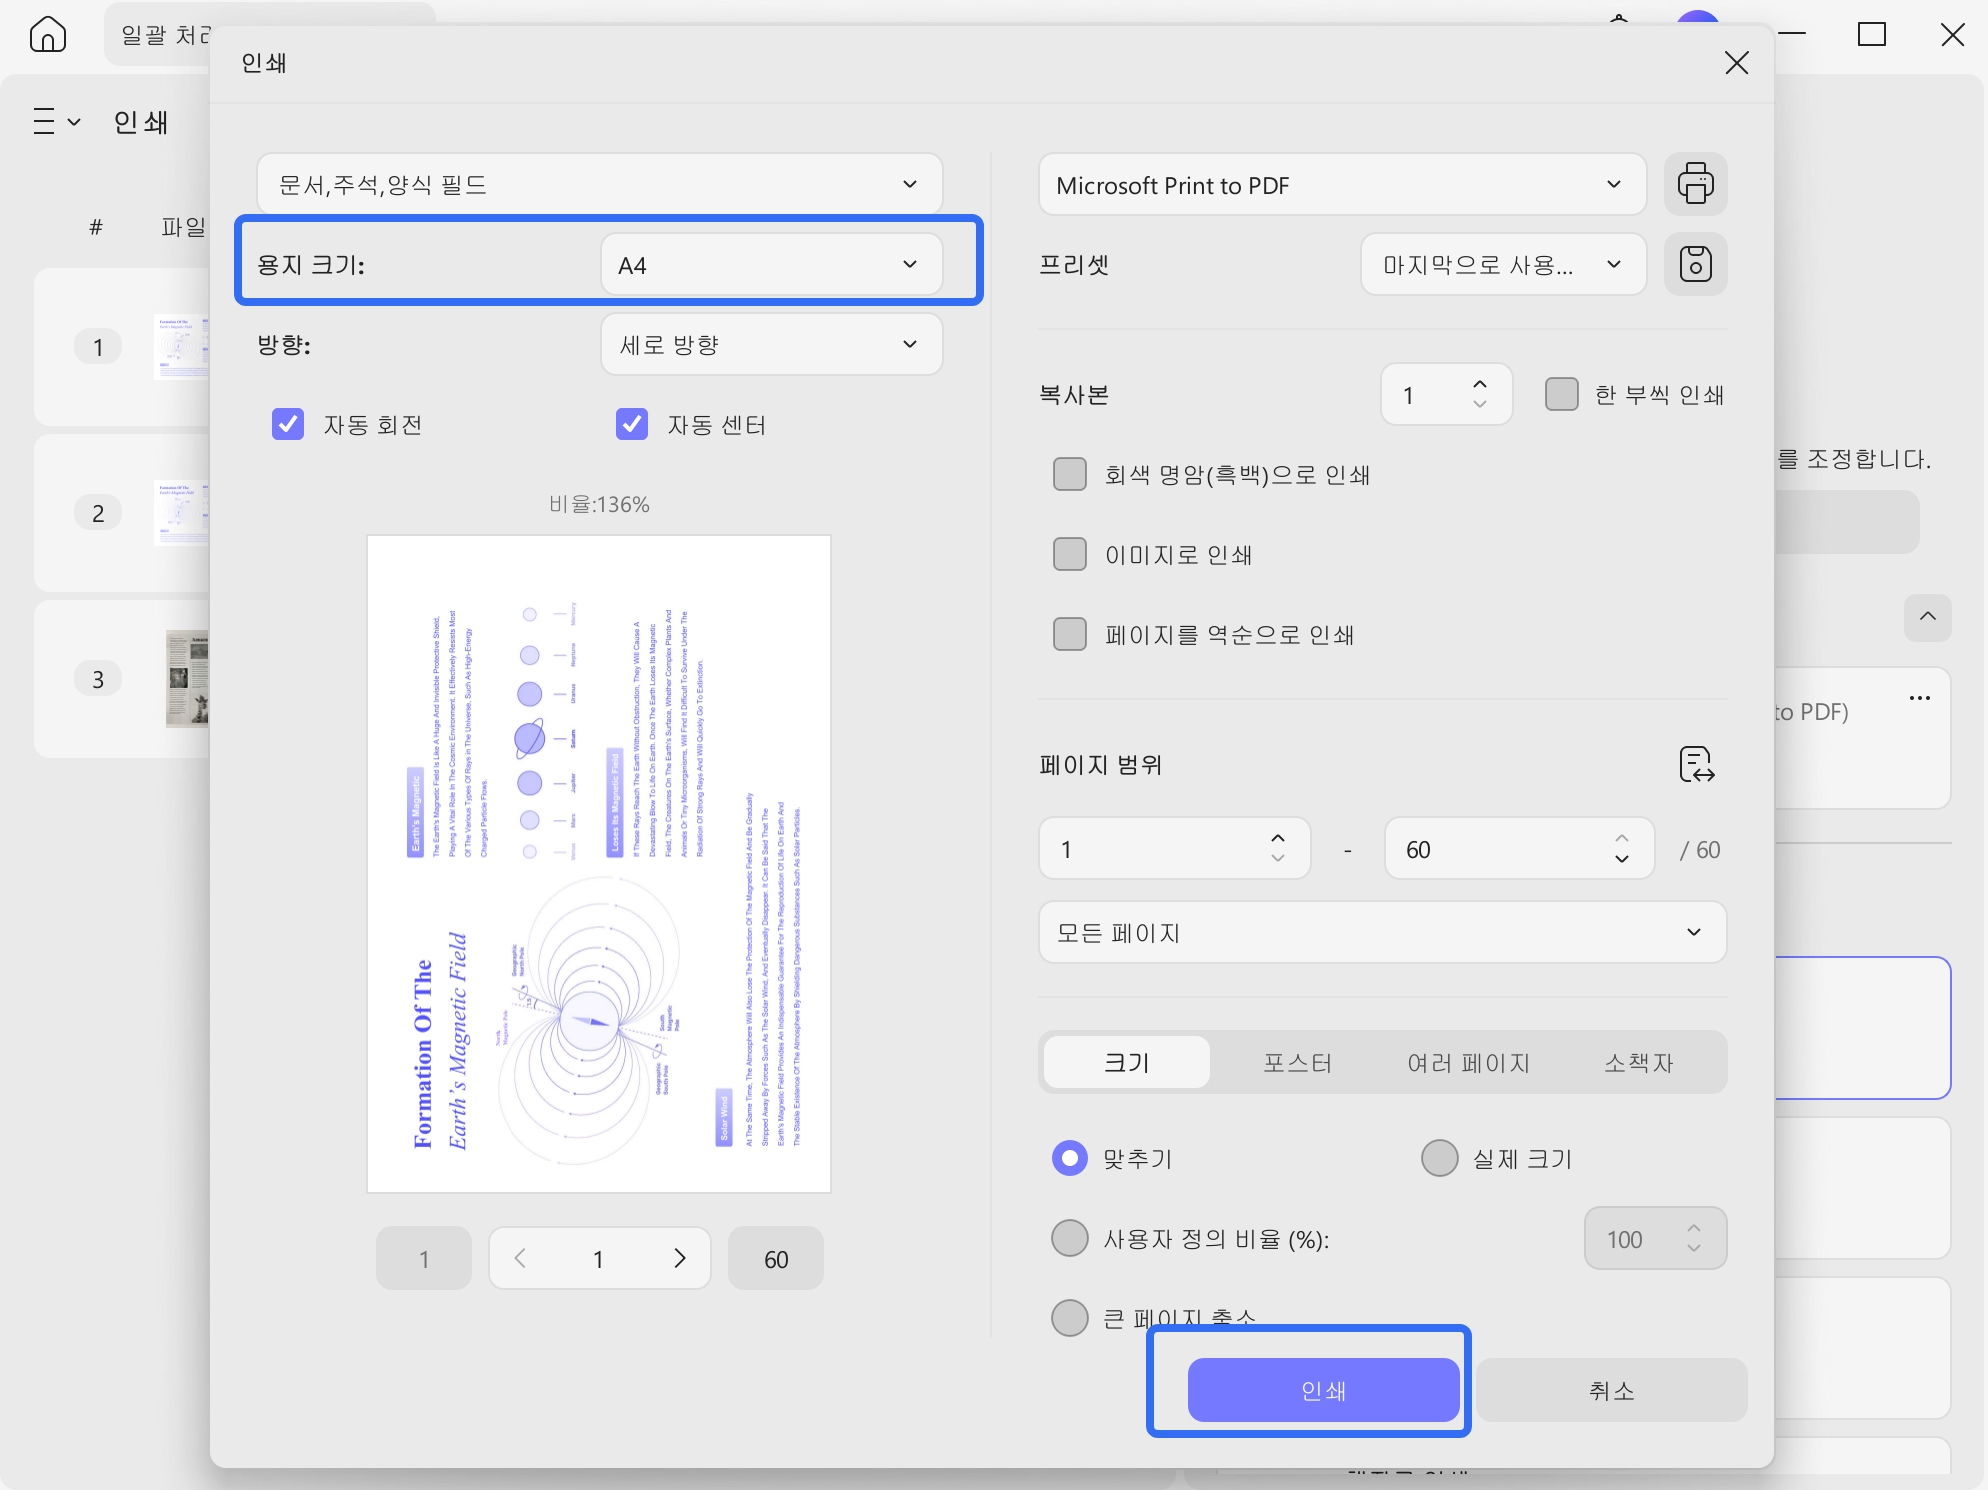Increase start page with up arrow
The image size is (1988, 1490).
click(x=1278, y=838)
